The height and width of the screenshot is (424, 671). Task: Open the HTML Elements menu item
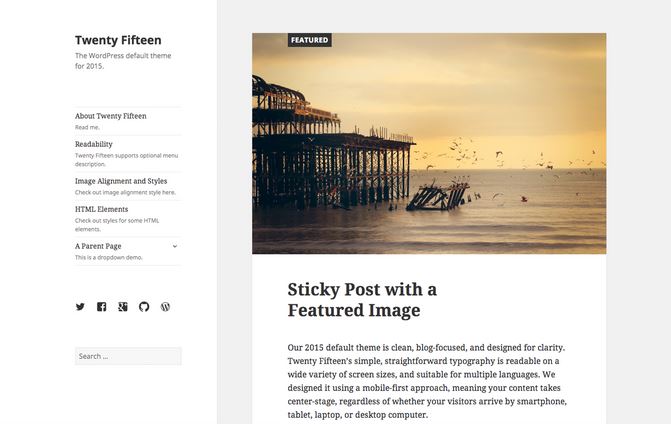101,209
